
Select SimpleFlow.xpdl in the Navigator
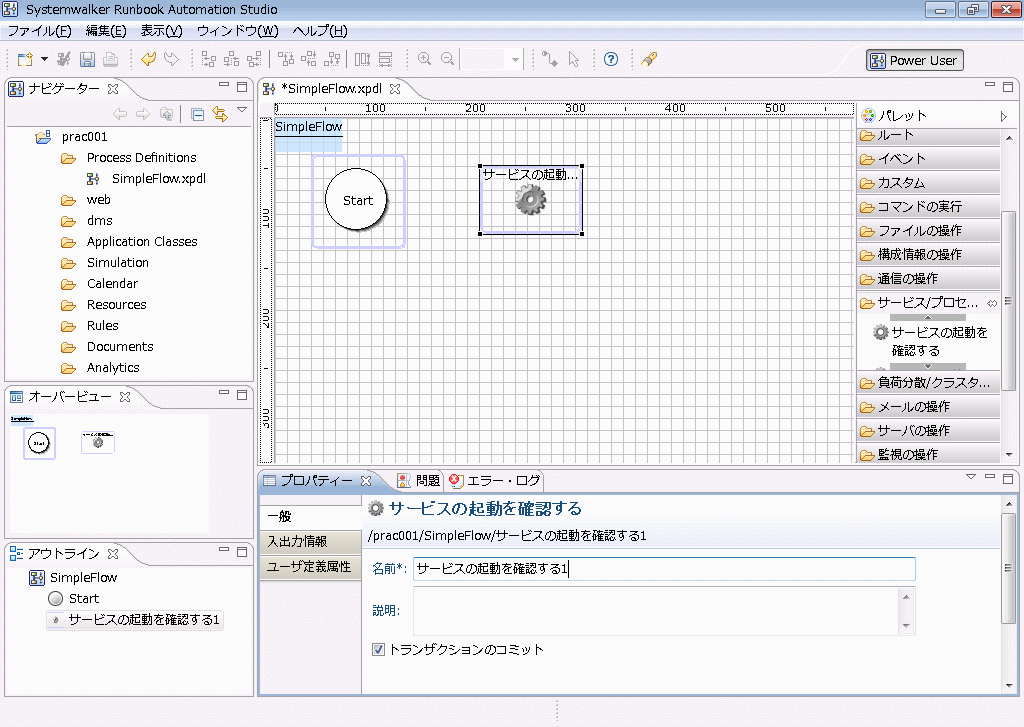tap(159, 178)
